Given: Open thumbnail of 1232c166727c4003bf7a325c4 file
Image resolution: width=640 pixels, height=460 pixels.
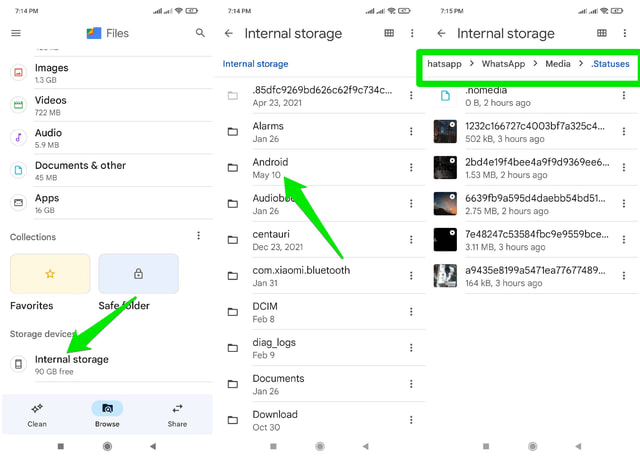Looking at the screenshot, I should (x=445, y=131).
